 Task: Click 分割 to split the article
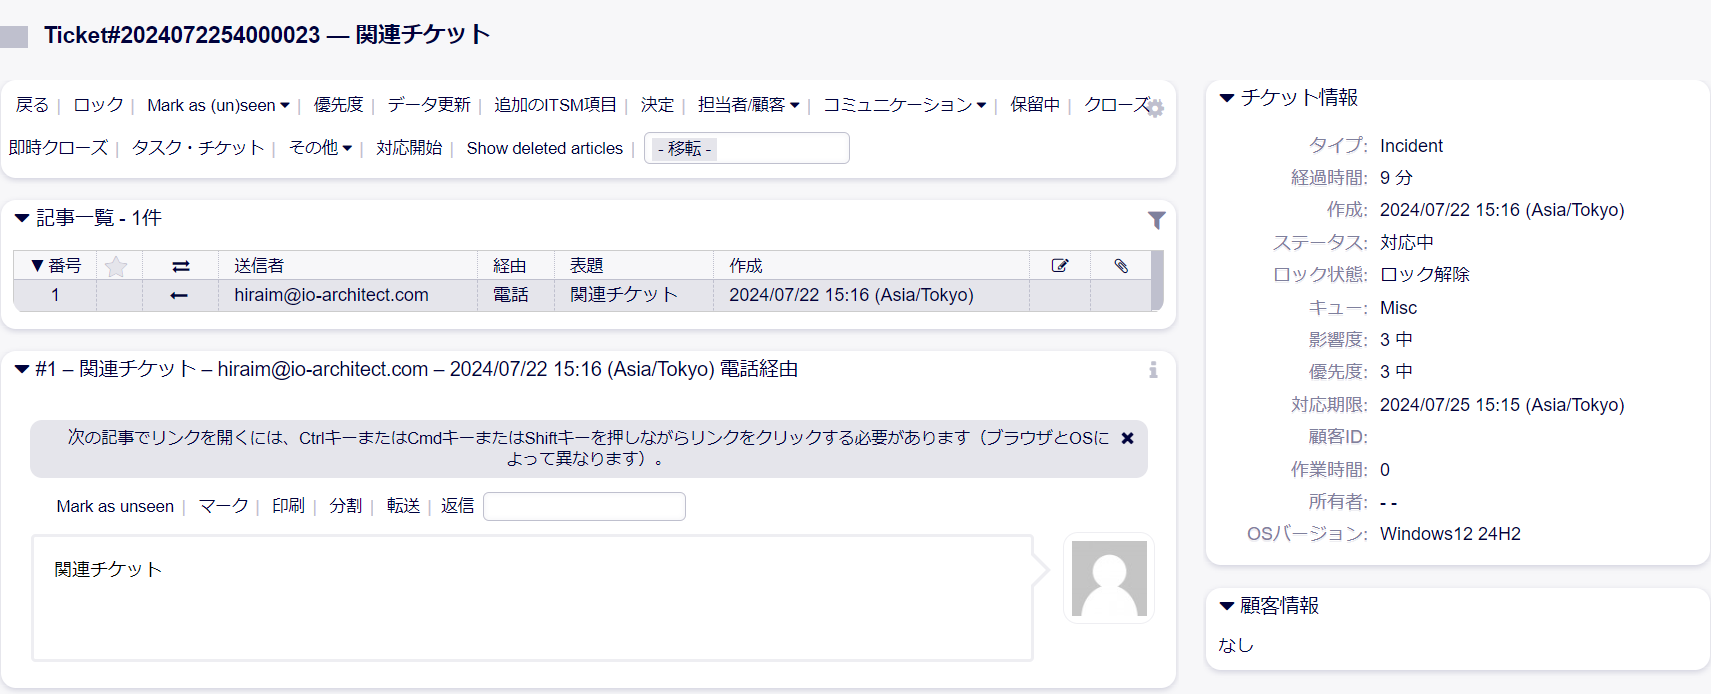click(346, 506)
